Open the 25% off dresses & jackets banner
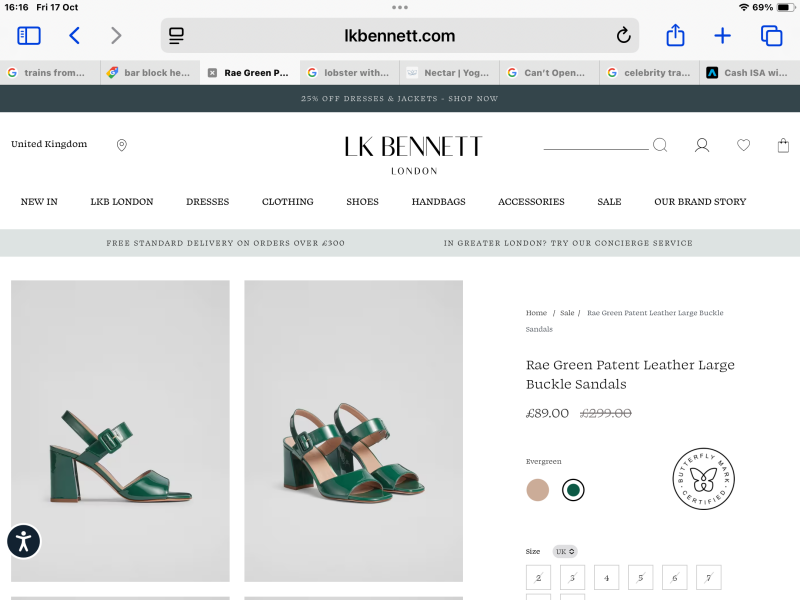 point(399,98)
